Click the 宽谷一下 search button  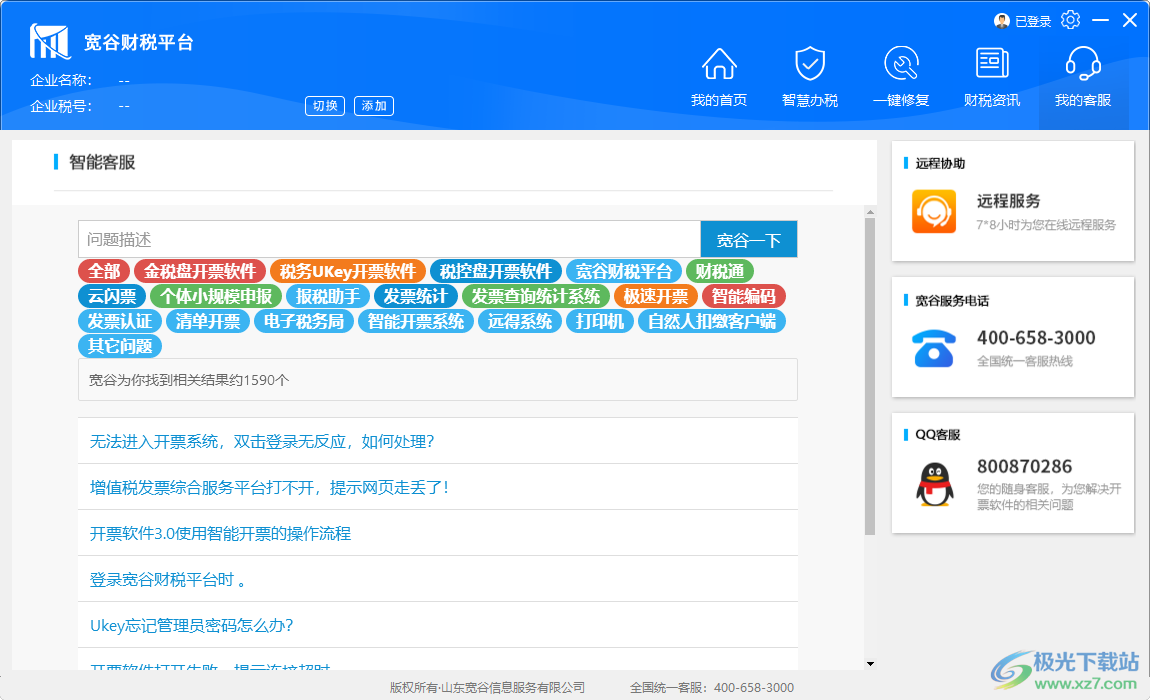[749, 239]
